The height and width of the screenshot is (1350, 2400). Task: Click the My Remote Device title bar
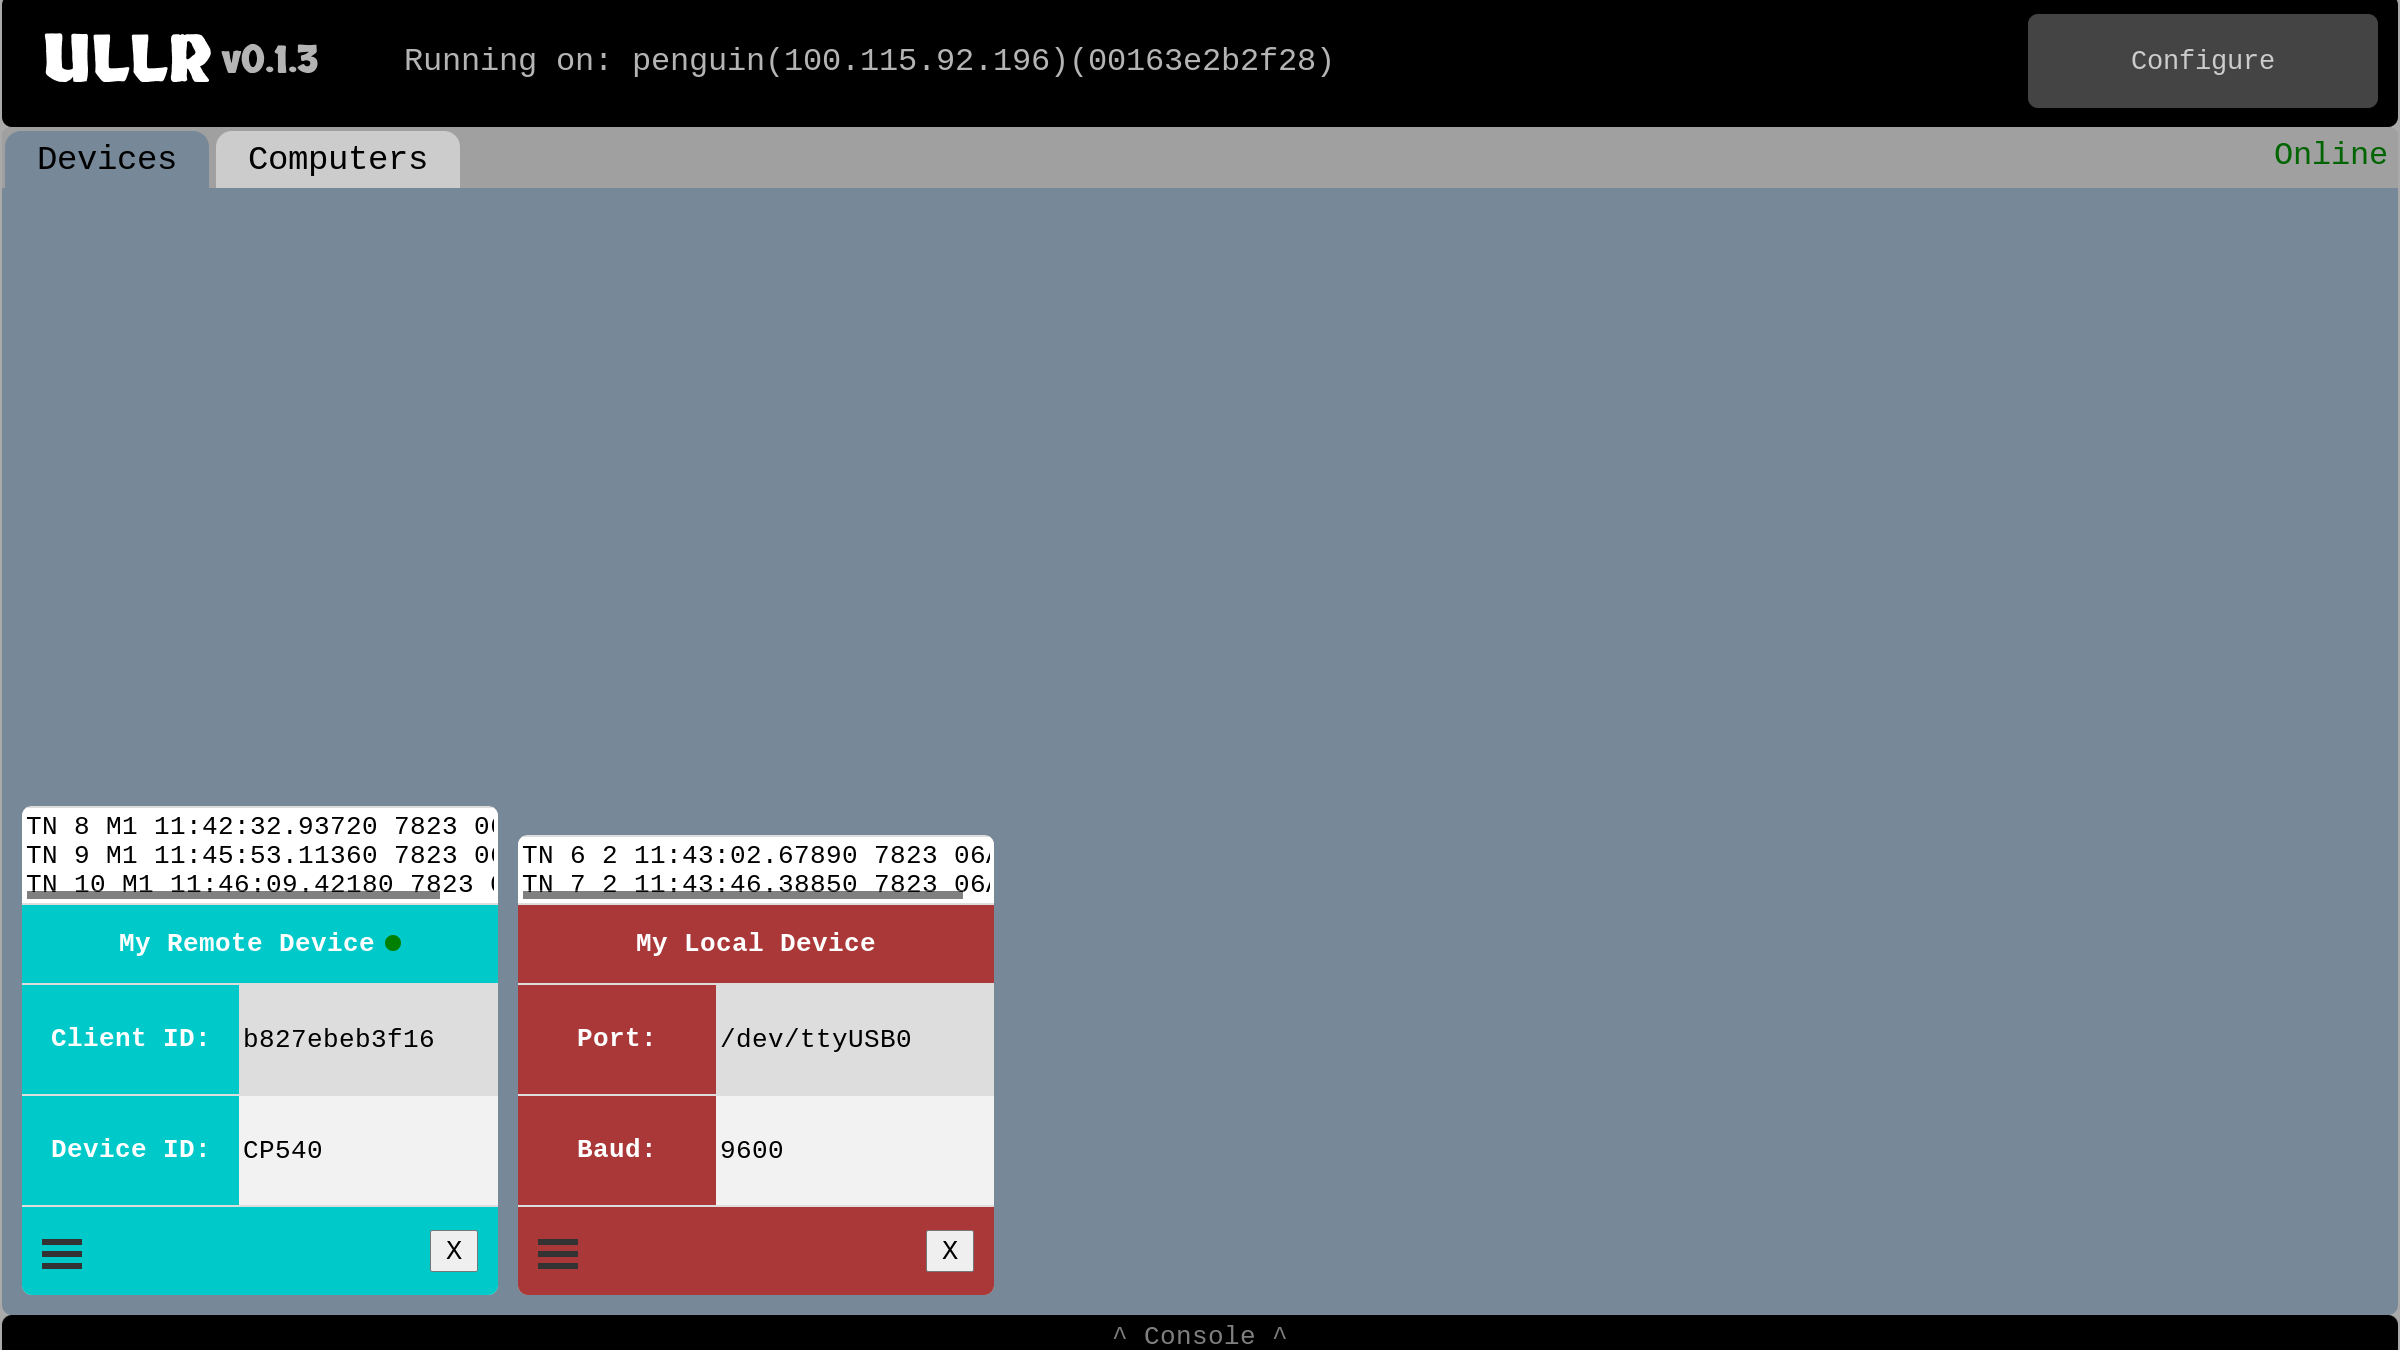(x=260, y=943)
